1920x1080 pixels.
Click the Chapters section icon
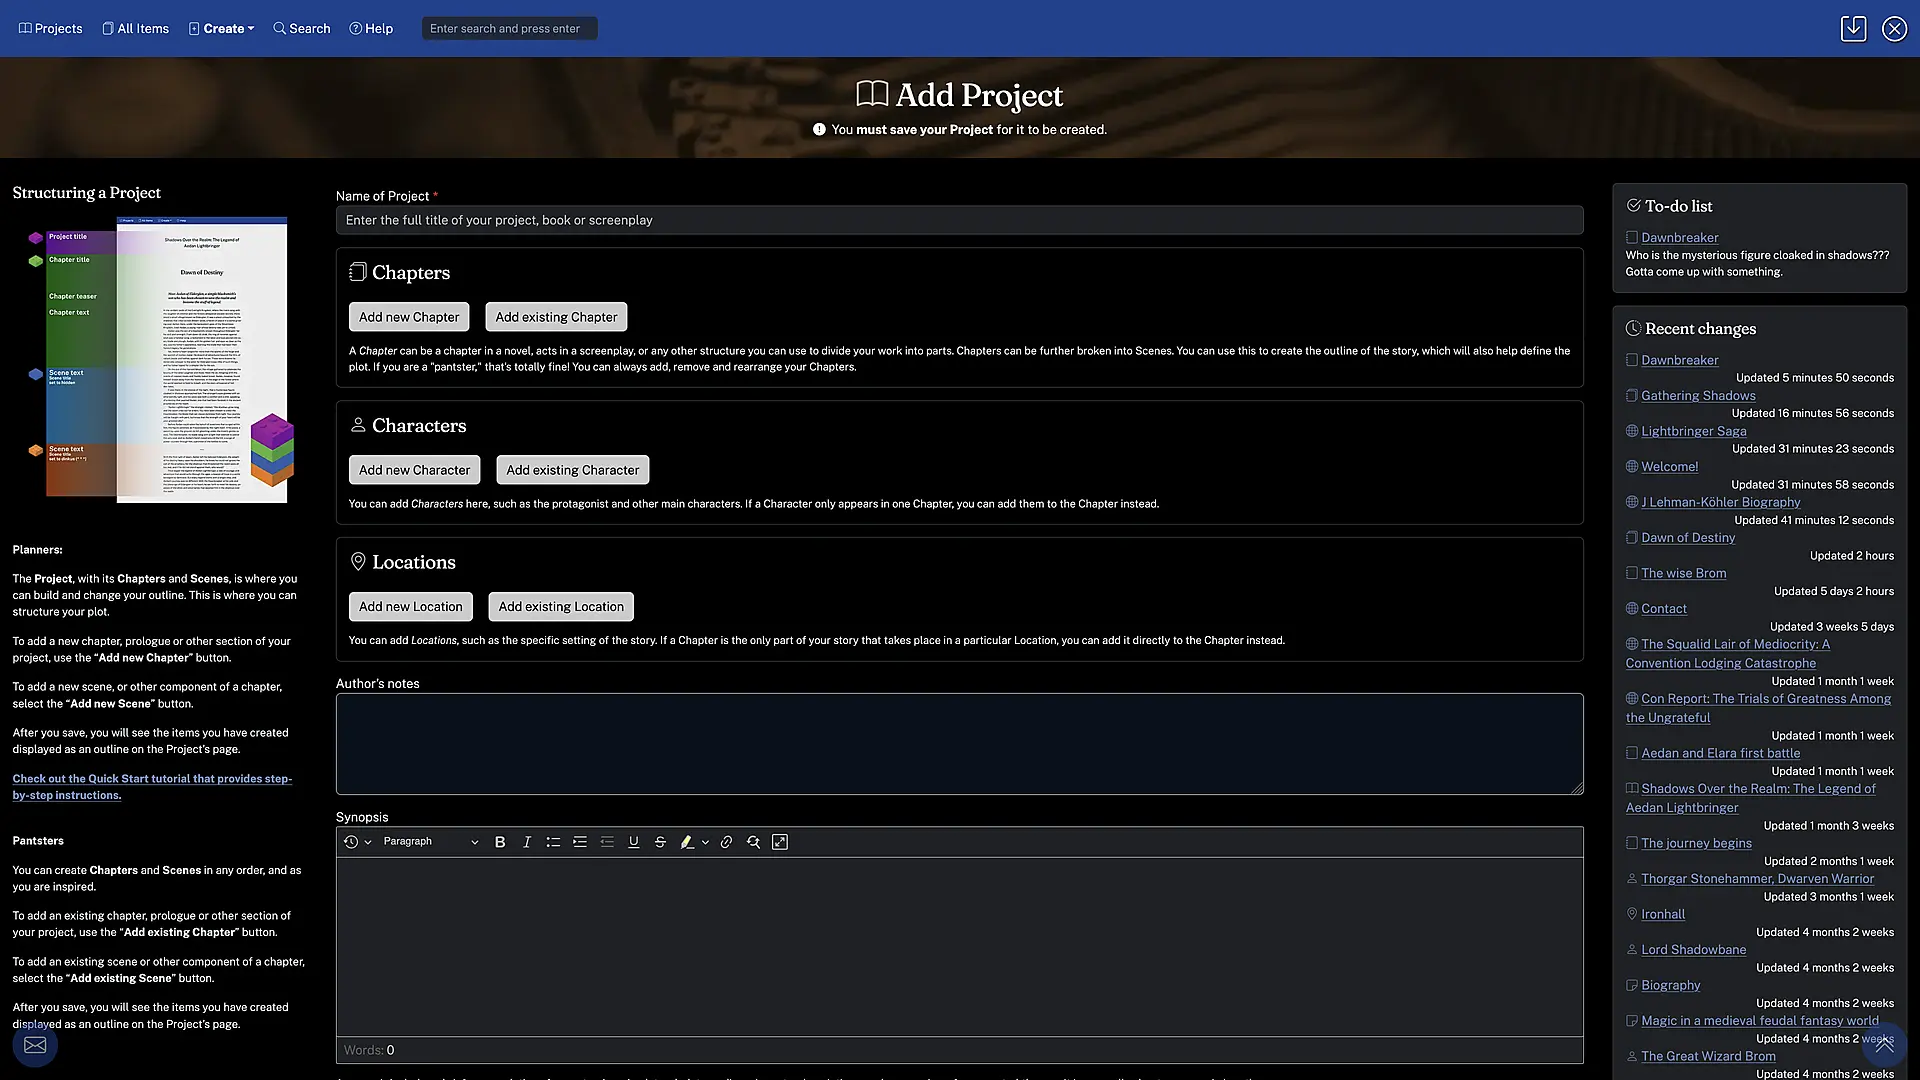tap(358, 272)
